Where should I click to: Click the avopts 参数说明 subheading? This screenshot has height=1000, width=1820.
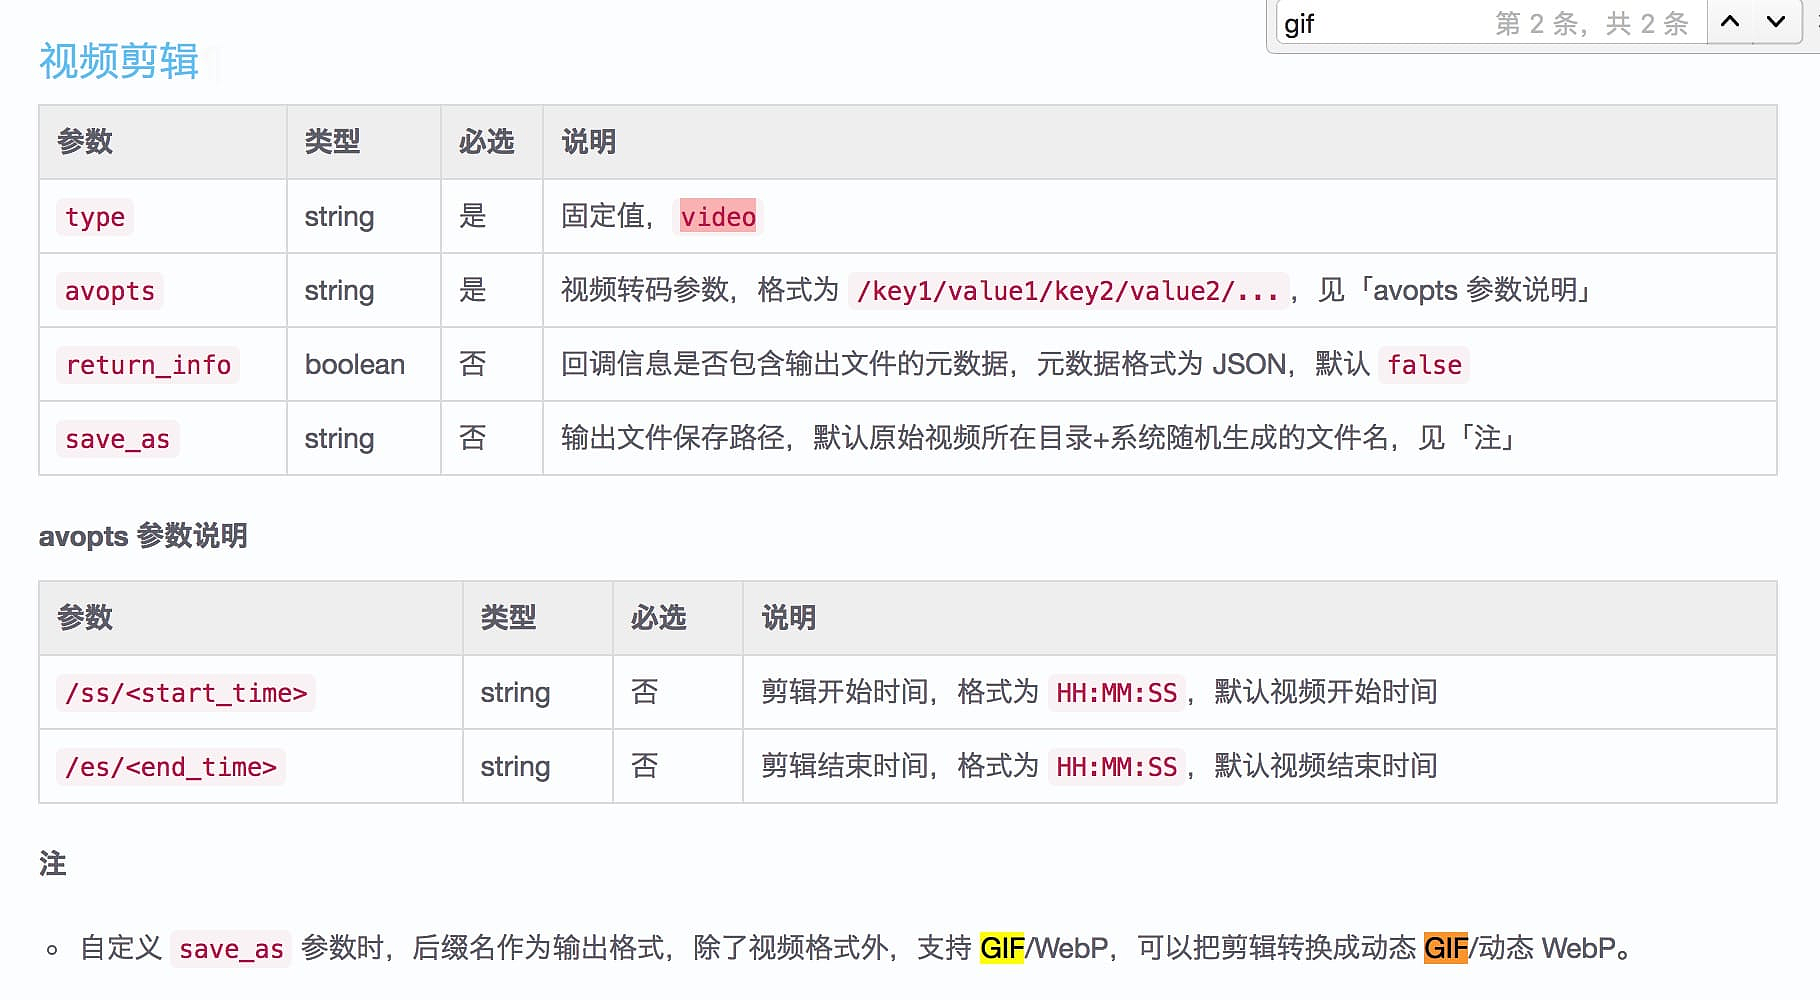click(x=143, y=536)
